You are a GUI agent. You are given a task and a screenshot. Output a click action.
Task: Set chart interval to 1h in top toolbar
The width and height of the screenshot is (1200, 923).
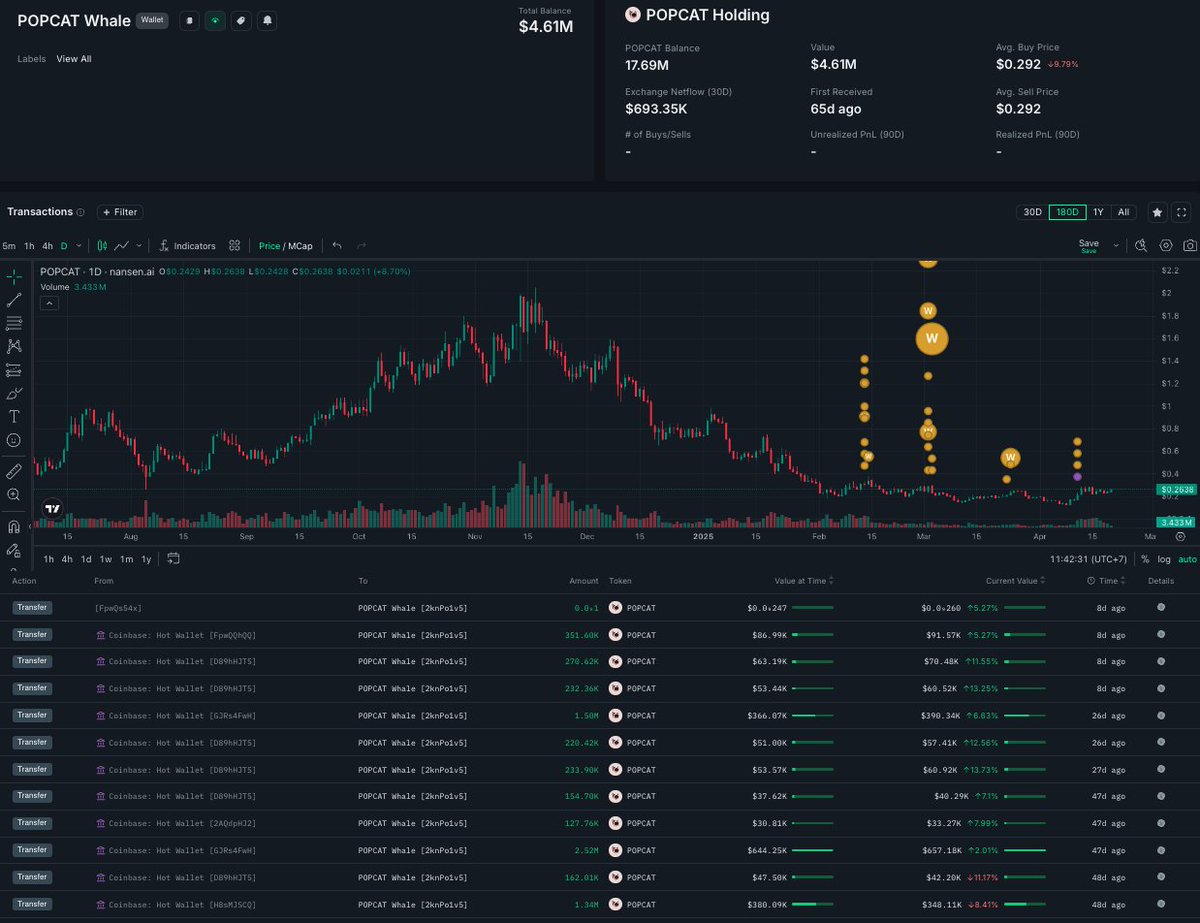[30, 246]
